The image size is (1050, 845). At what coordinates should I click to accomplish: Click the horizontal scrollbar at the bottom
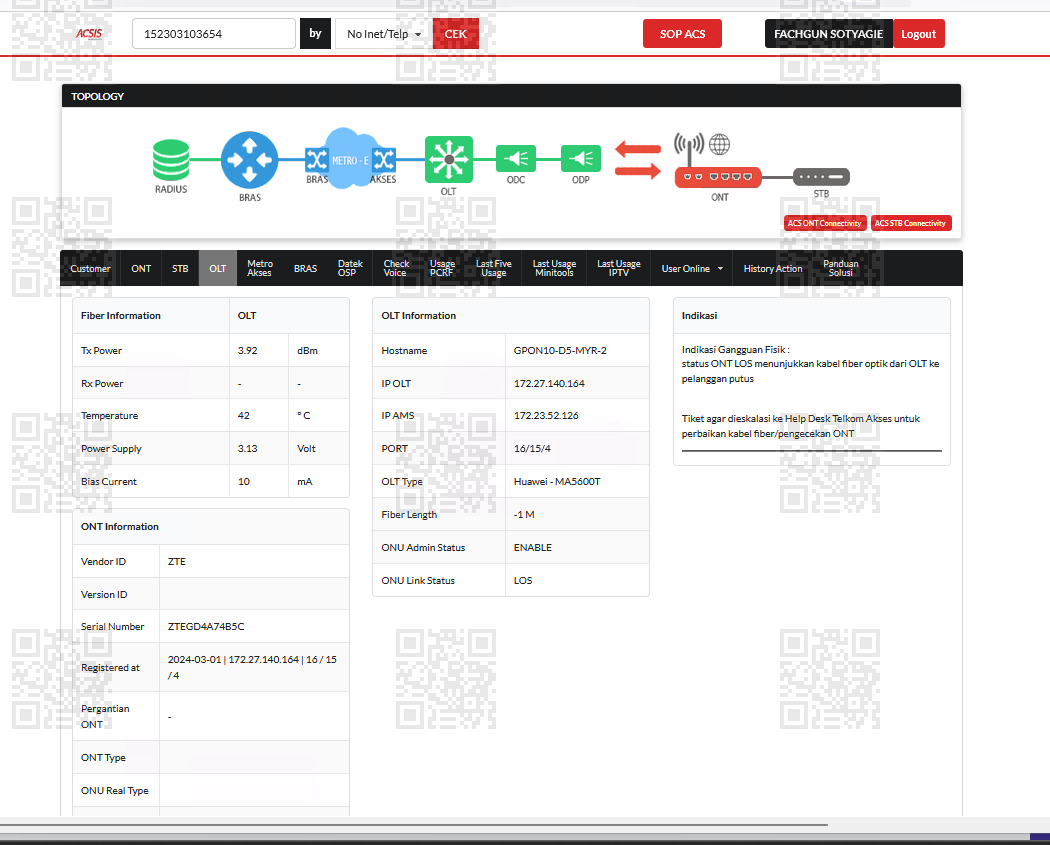tap(414, 825)
